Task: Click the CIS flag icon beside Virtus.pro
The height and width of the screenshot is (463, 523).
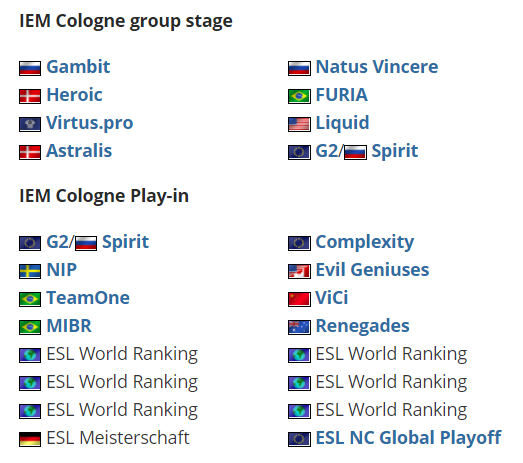Action: 30,124
